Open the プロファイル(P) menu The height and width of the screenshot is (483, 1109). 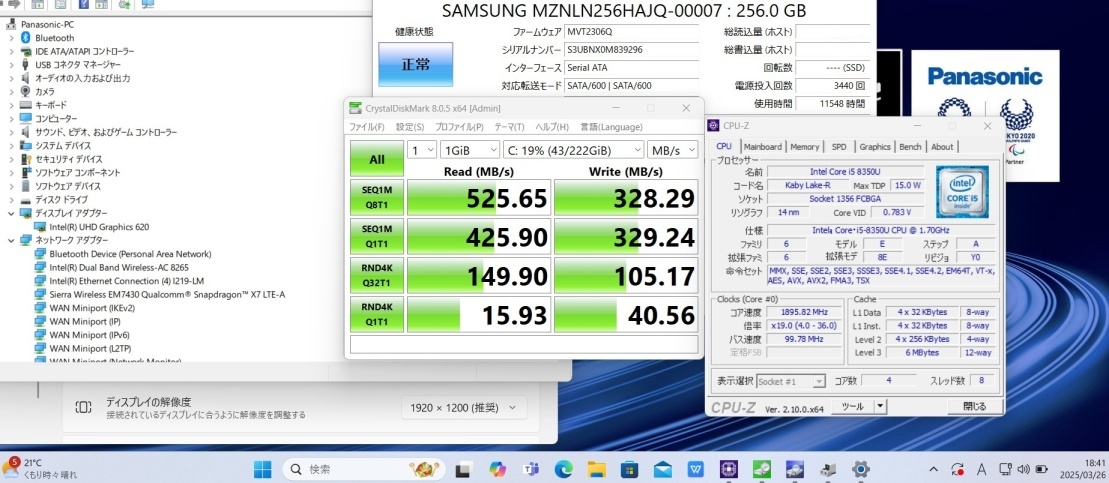coord(459,127)
